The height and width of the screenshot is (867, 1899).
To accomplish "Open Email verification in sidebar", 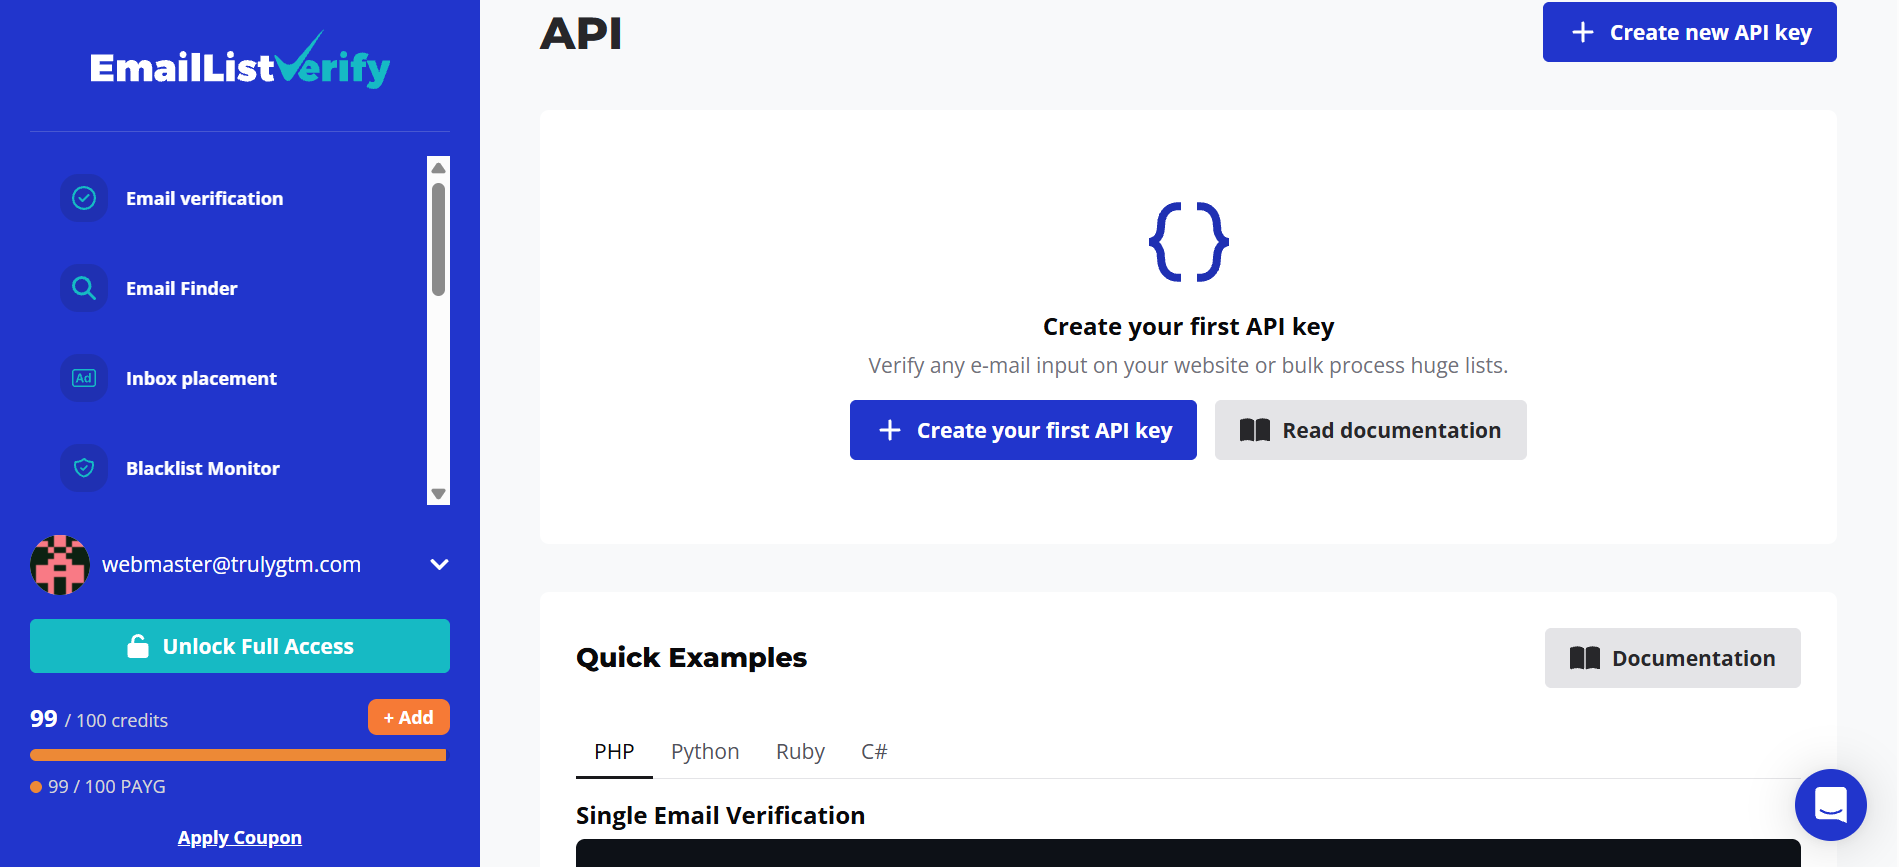I will tap(204, 198).
